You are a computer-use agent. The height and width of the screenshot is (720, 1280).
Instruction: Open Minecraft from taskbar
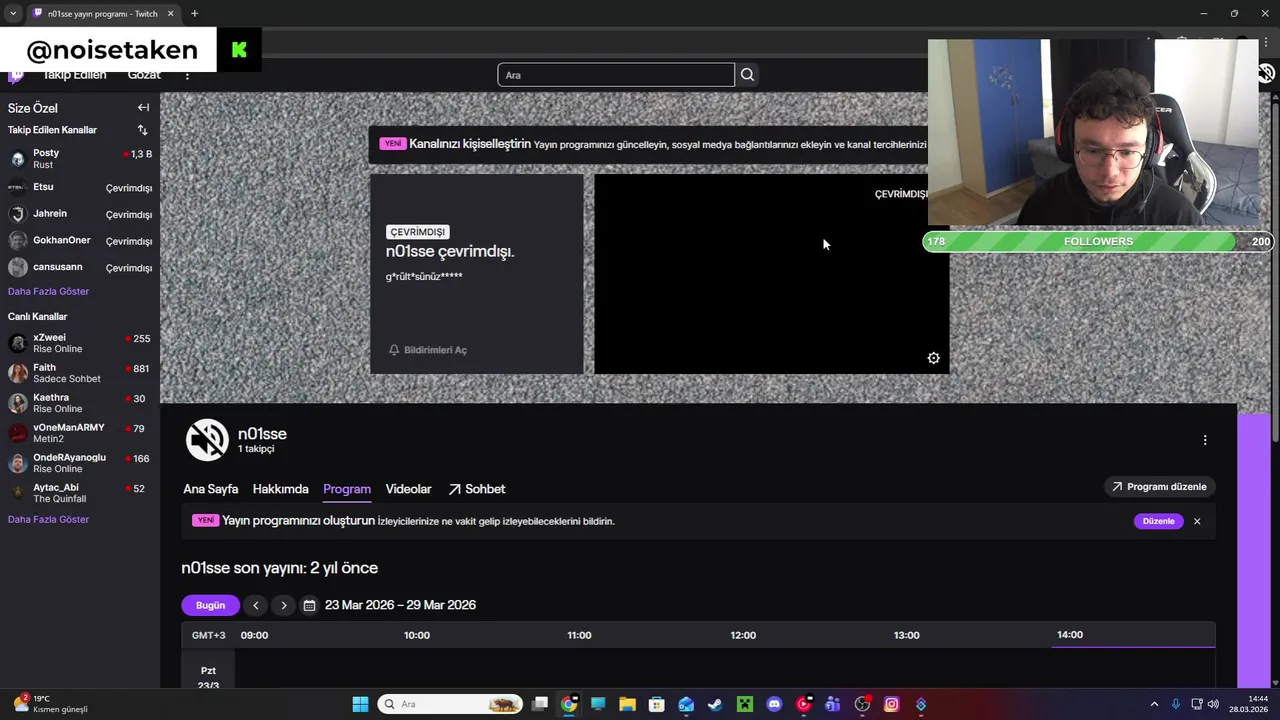tap(745, 704)
